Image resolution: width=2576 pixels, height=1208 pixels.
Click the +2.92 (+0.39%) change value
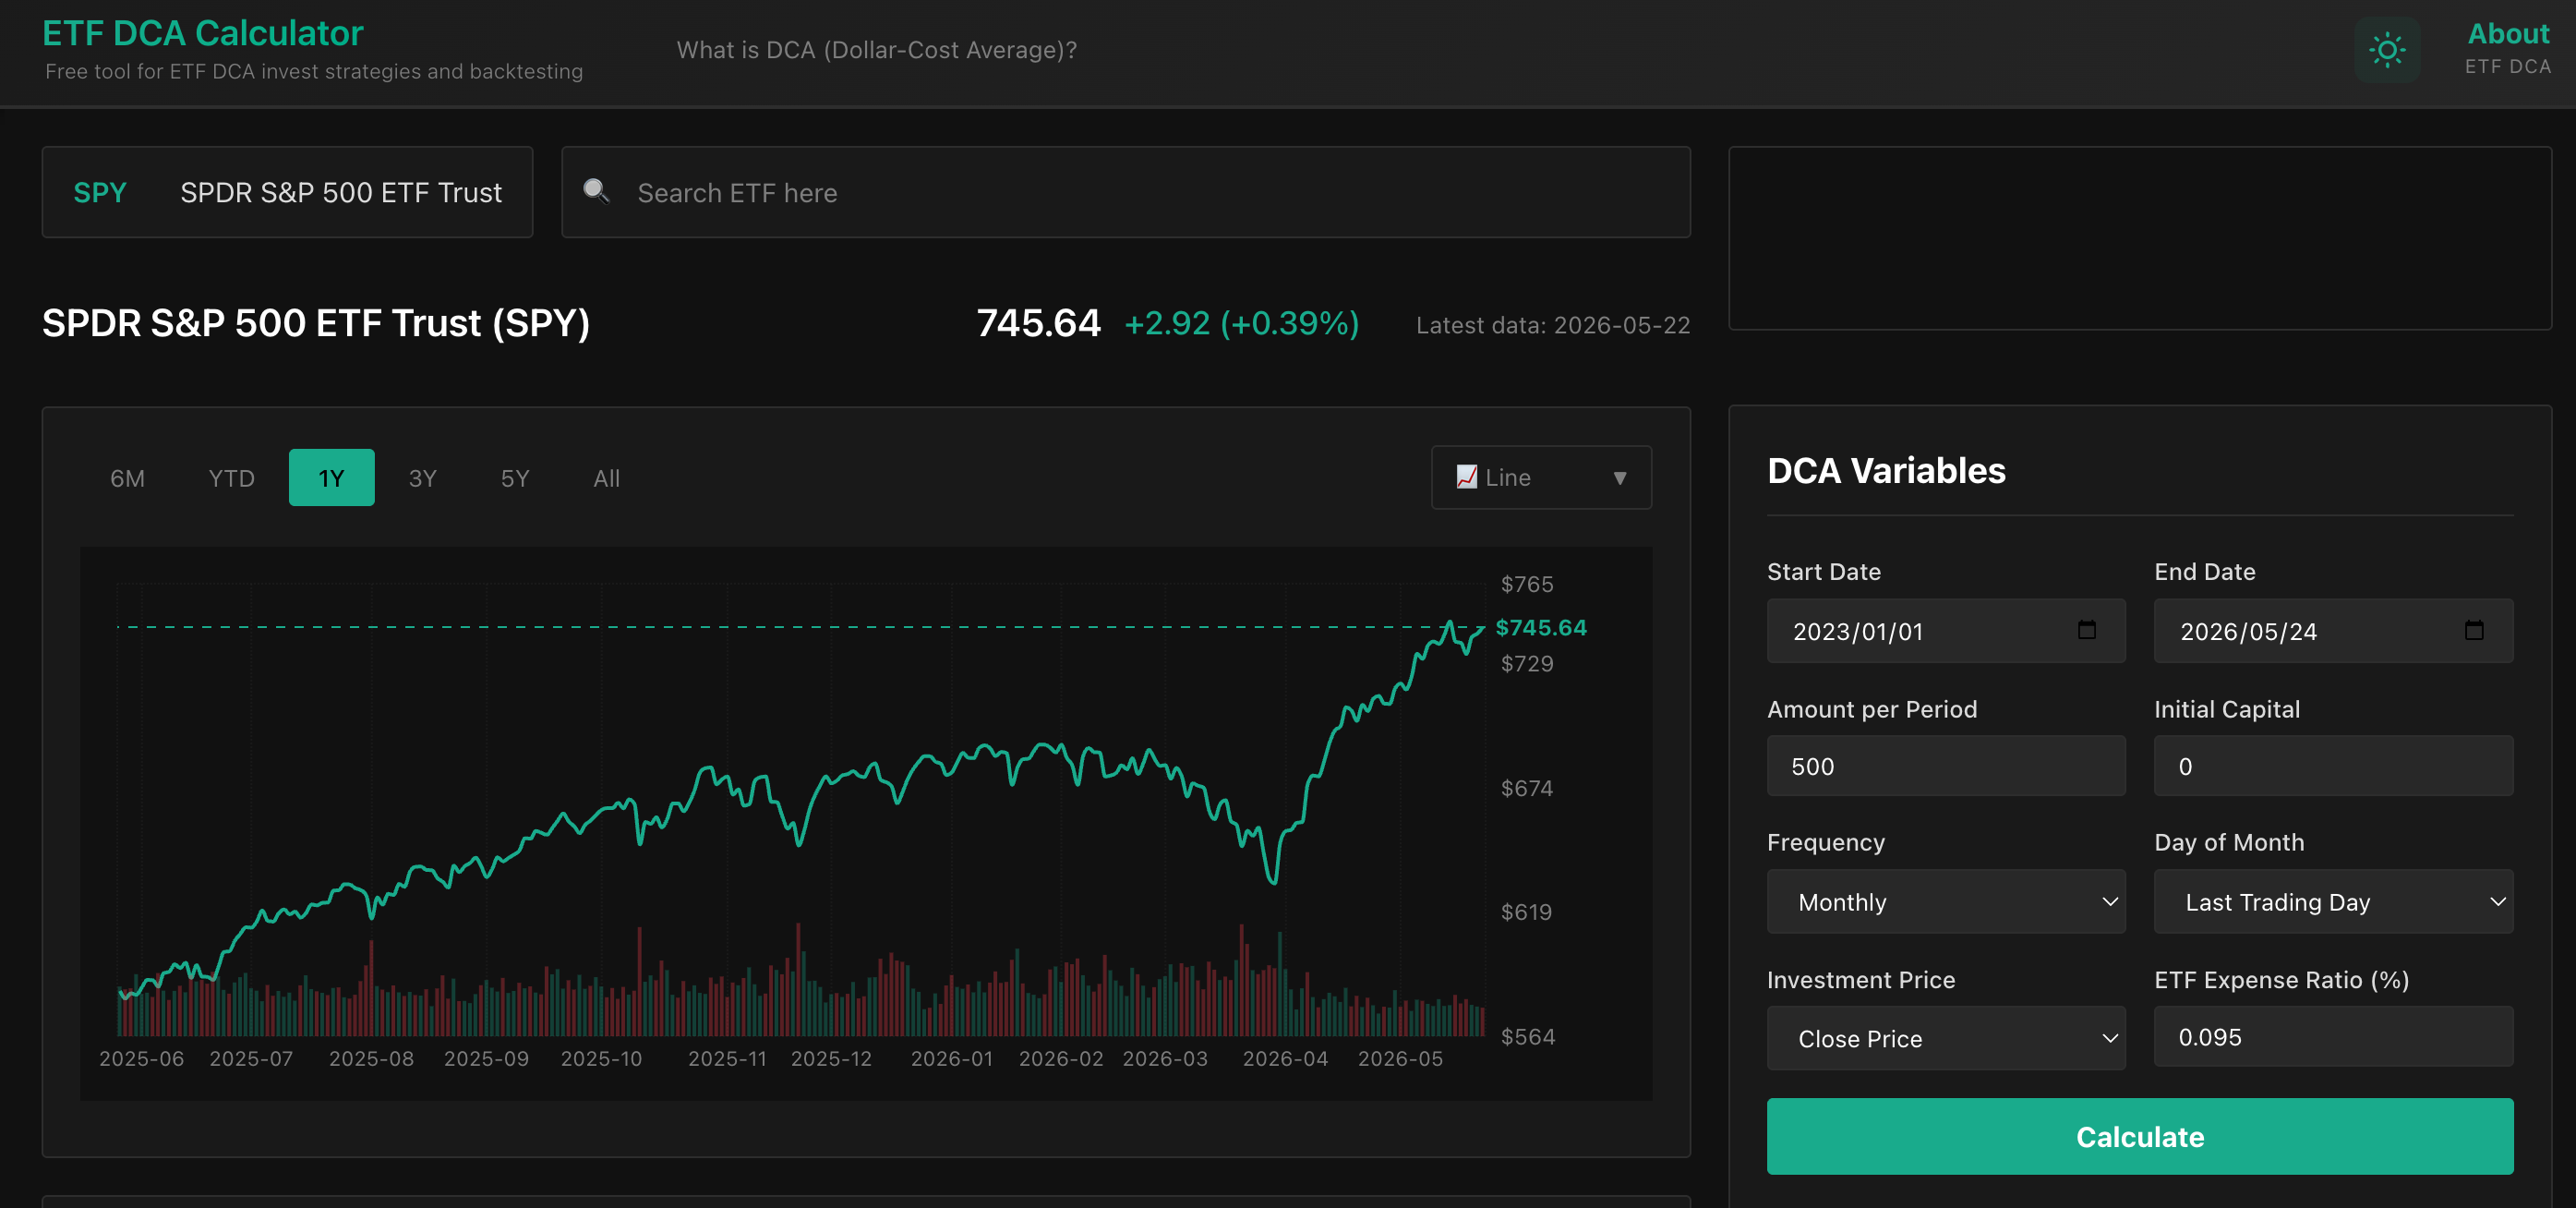point(1241,323)
